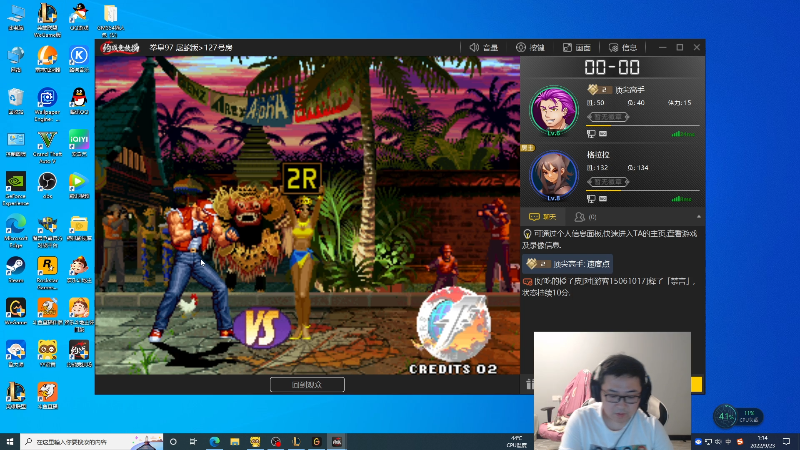Open GeForce Experience shortcut
The height and width of the screenshot is (450, 800).
[16, 189]
